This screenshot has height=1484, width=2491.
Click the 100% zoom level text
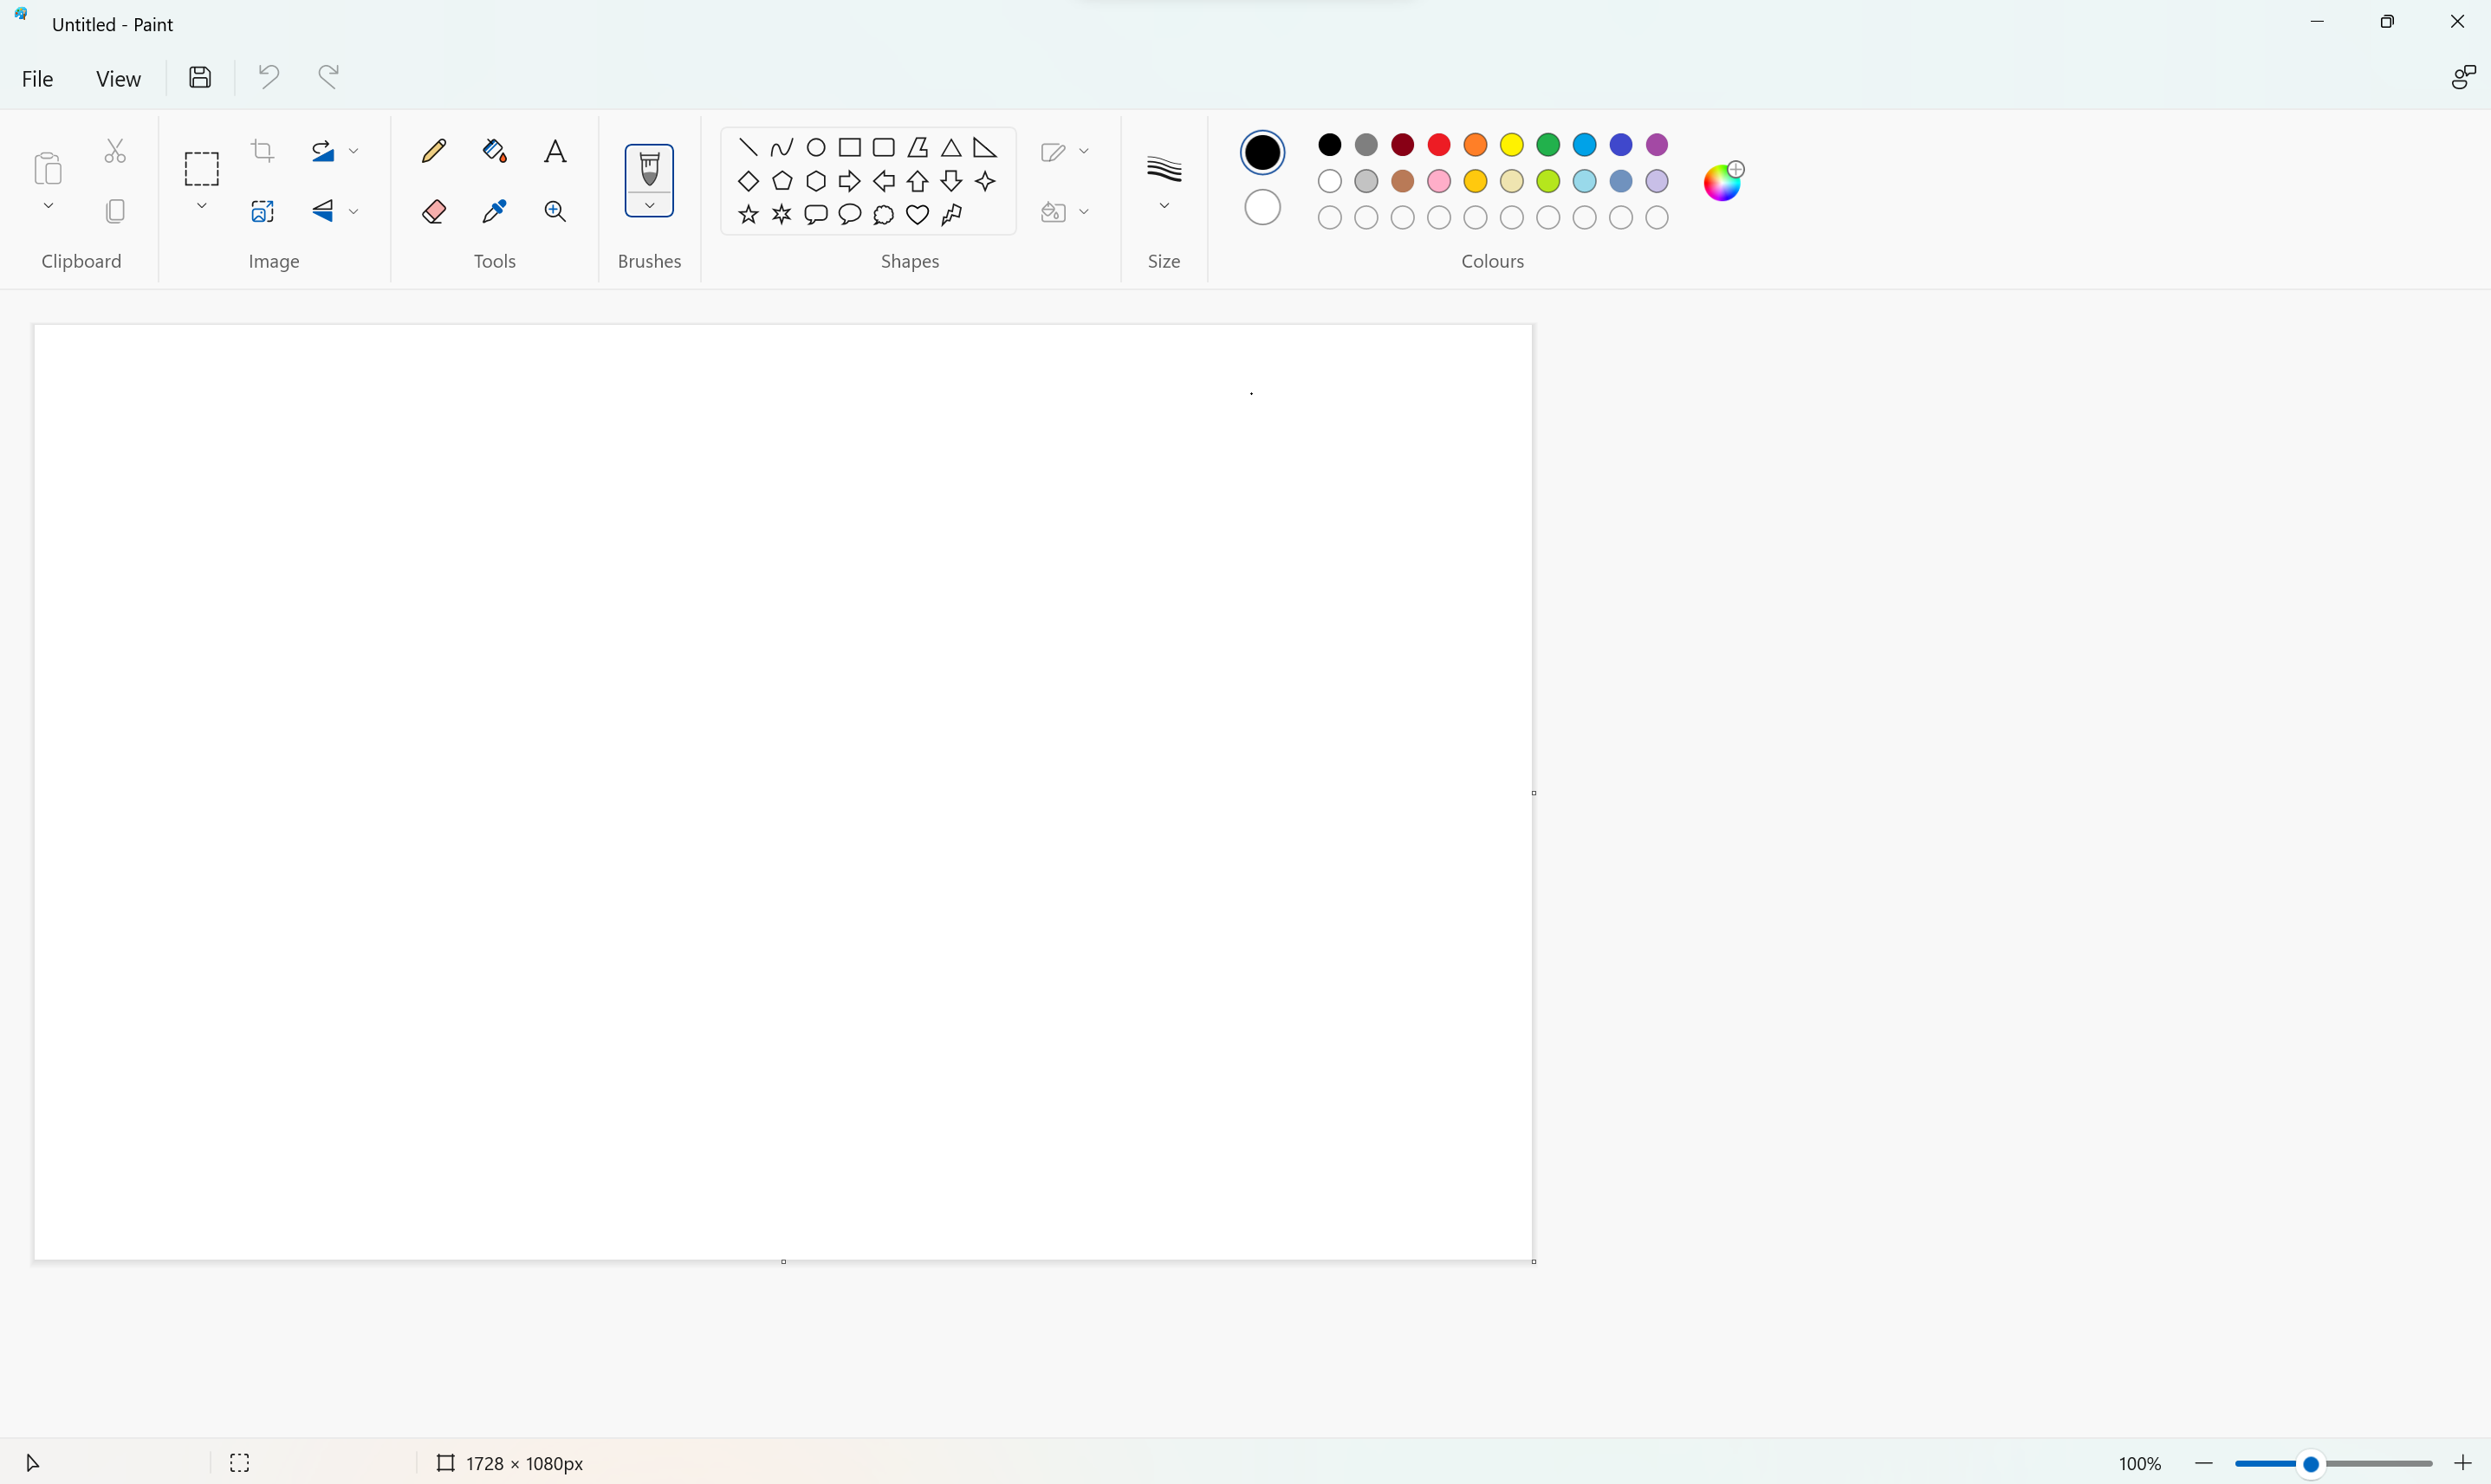click(x=2140, y=1463)
